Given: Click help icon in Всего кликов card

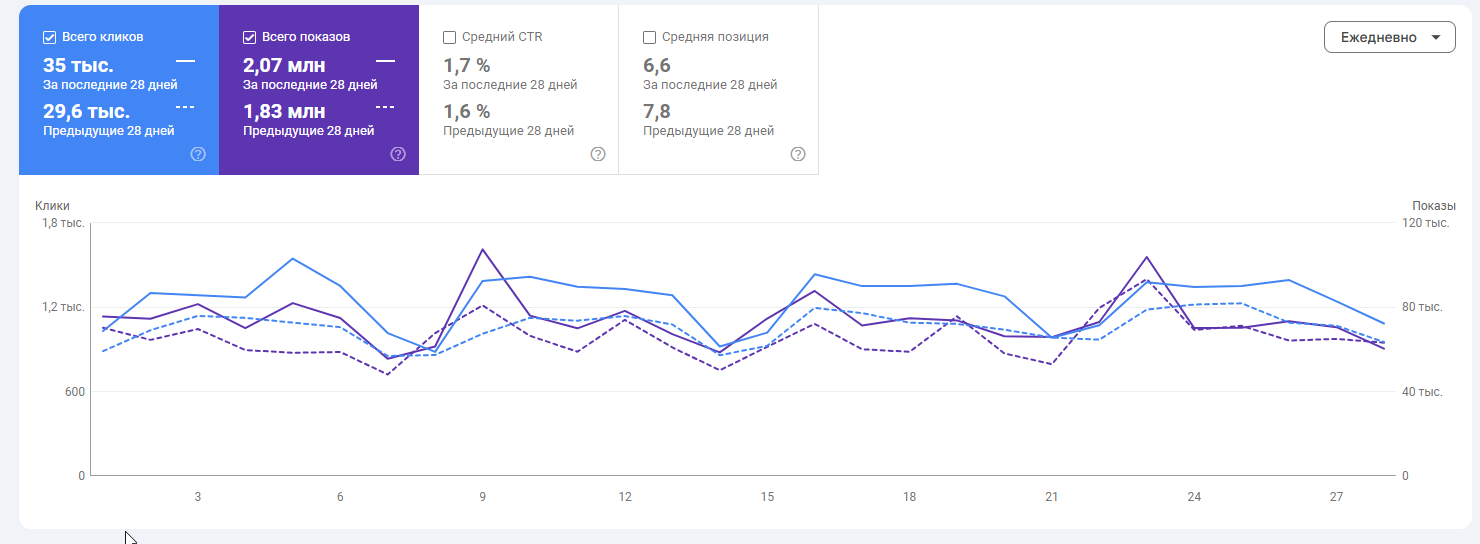Looking at the screenshot, I should point(198,154).
